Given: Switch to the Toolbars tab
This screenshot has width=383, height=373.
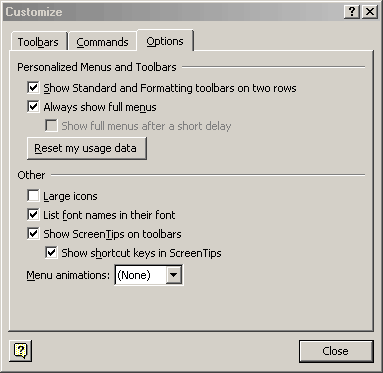Looking at the screenshot, I should click(38, 42).
